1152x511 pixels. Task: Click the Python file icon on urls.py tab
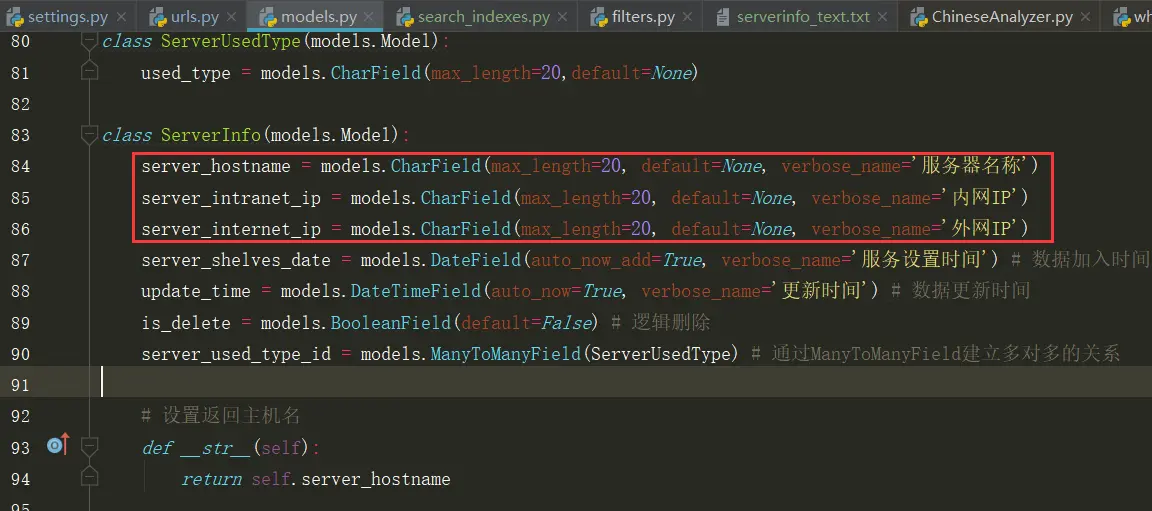[157, 16]
